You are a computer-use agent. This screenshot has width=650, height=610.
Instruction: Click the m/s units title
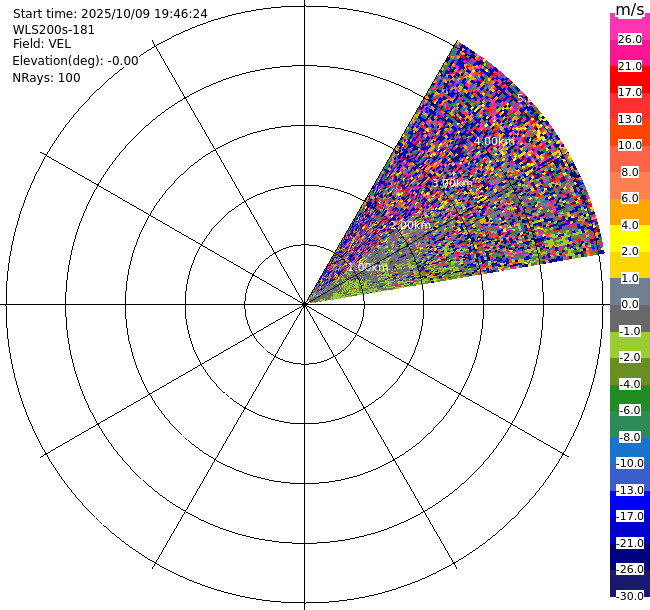click(x=630, y=10)
